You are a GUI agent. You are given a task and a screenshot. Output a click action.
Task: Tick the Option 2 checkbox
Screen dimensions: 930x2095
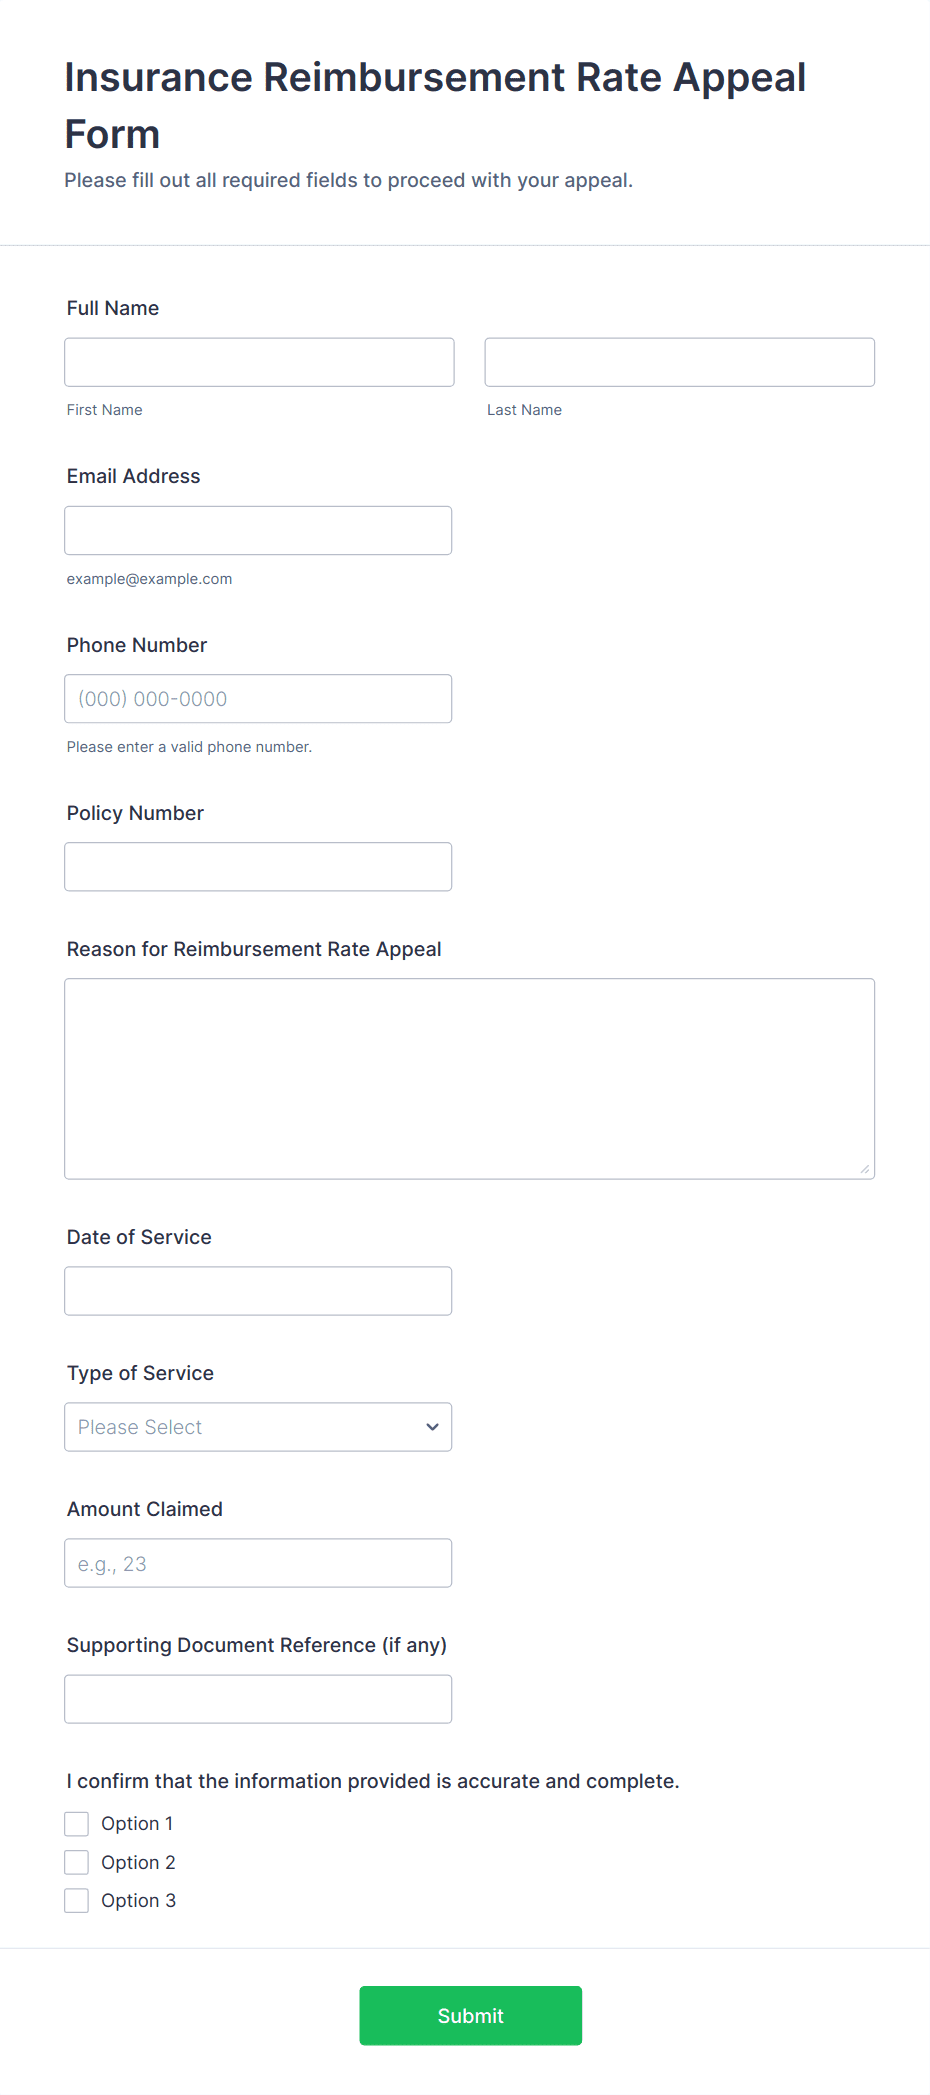(77, 1862)
